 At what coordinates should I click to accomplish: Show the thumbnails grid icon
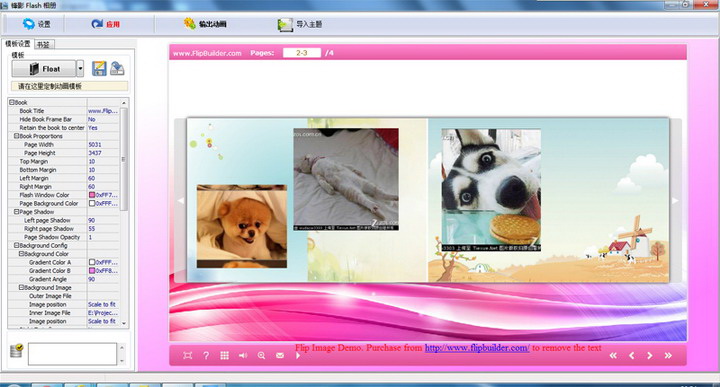point(225,355)
